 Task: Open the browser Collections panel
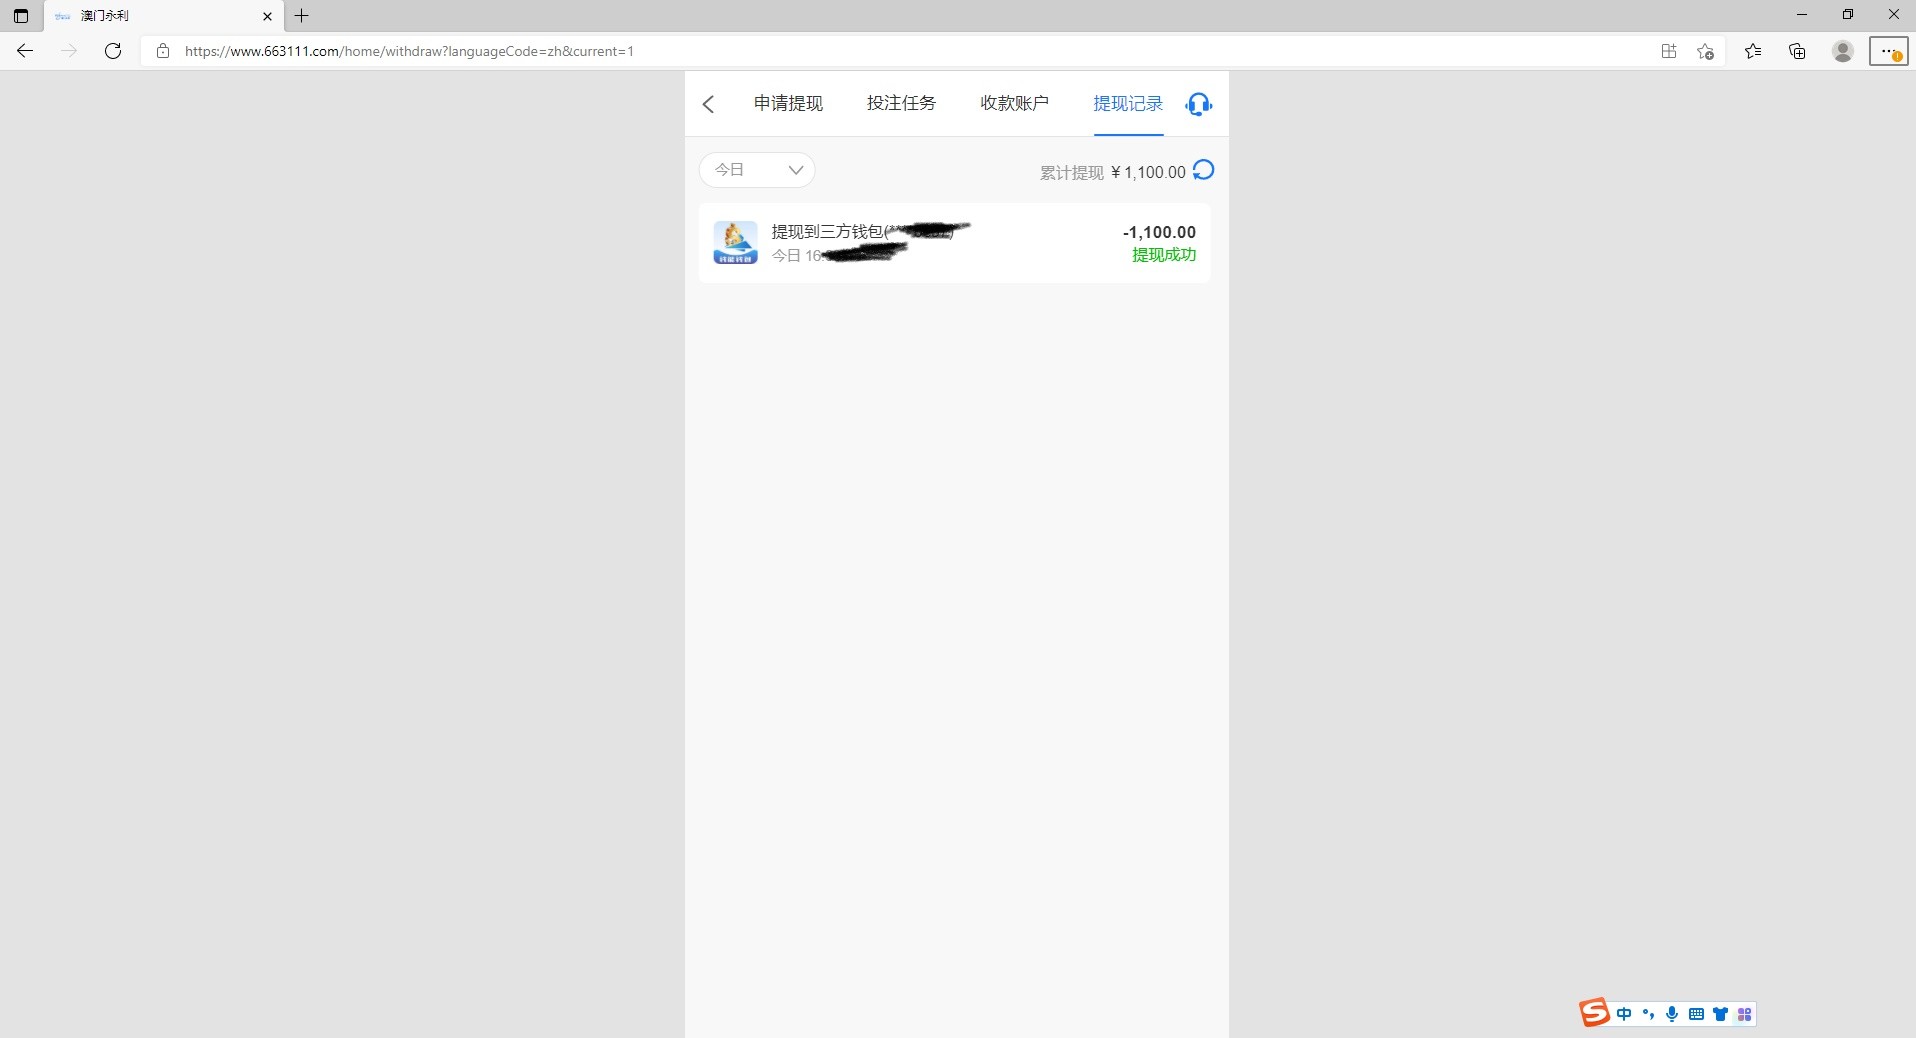(x=1797, y=51)
